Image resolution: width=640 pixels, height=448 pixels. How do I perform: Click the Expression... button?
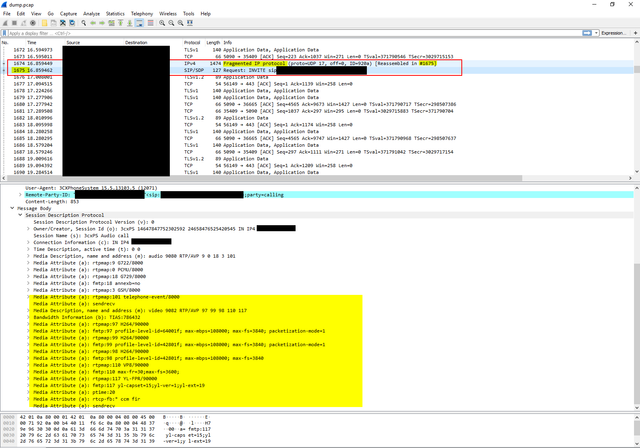[x=613, y=33]
